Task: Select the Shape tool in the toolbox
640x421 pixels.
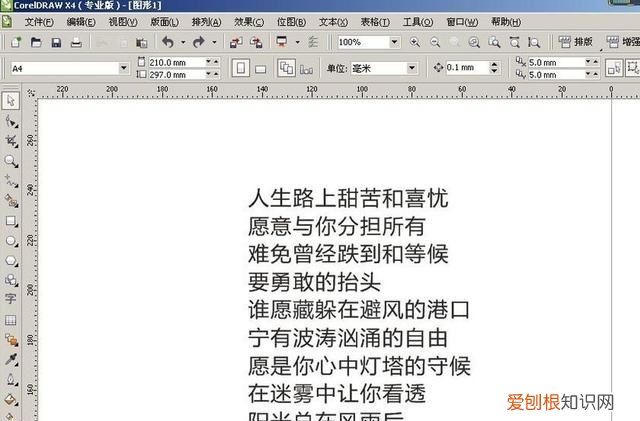Action: pyautogui.click(x=11, y=121)
